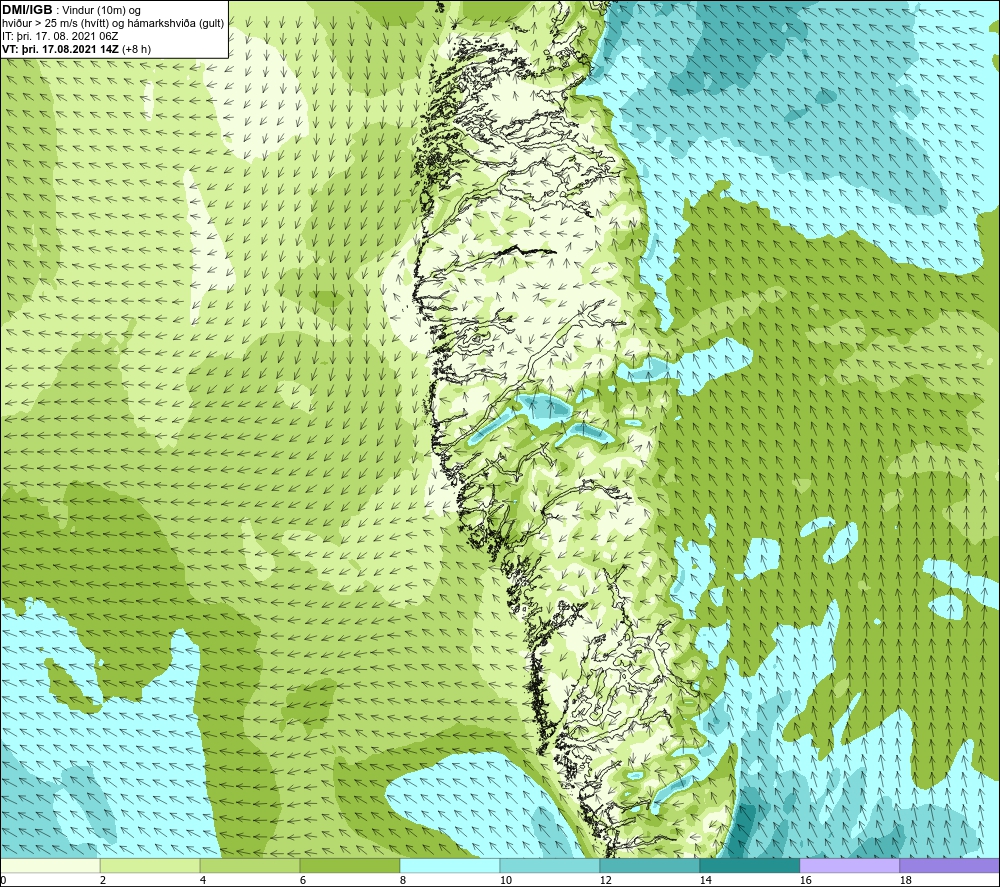
Task: Click the 12–14 m/s teal legend swatch
Action: click(x=649, y=866)
